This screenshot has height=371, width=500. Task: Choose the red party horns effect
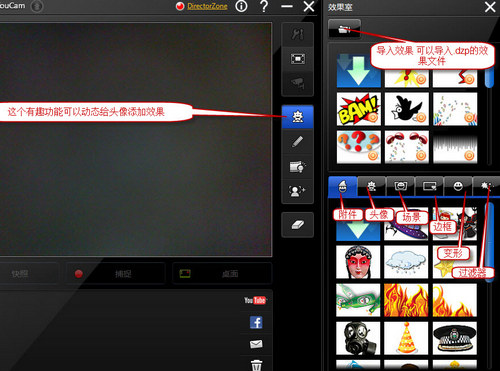point(406,147)
